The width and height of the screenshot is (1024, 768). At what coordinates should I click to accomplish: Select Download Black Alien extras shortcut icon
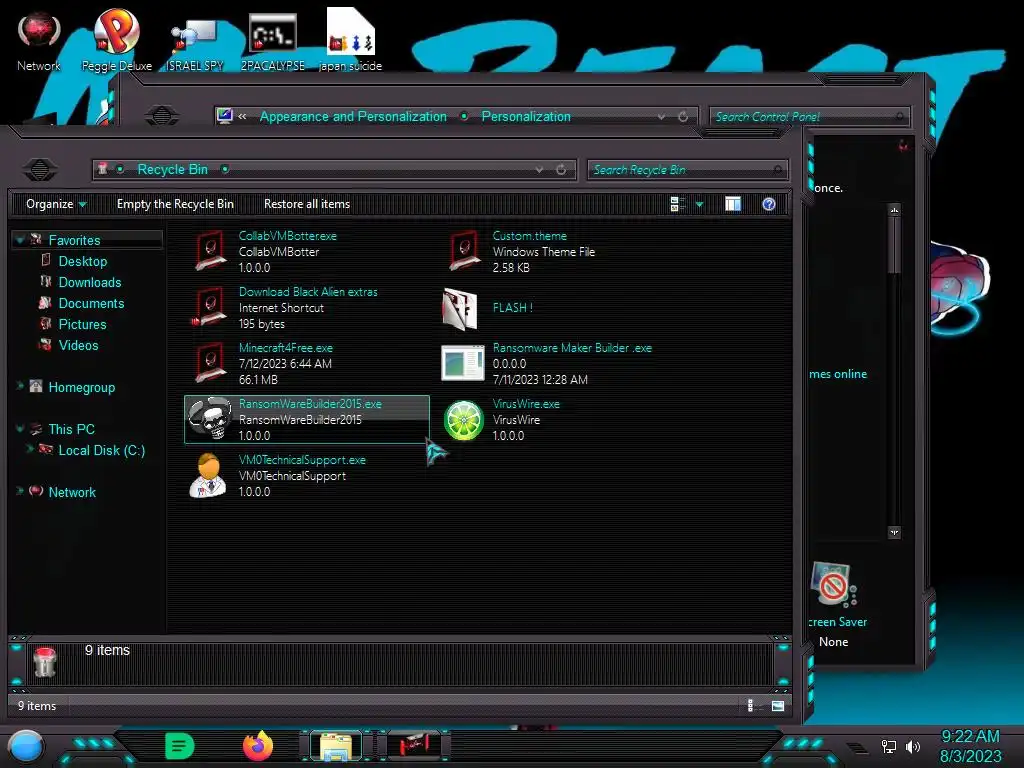tap(210, 308)
